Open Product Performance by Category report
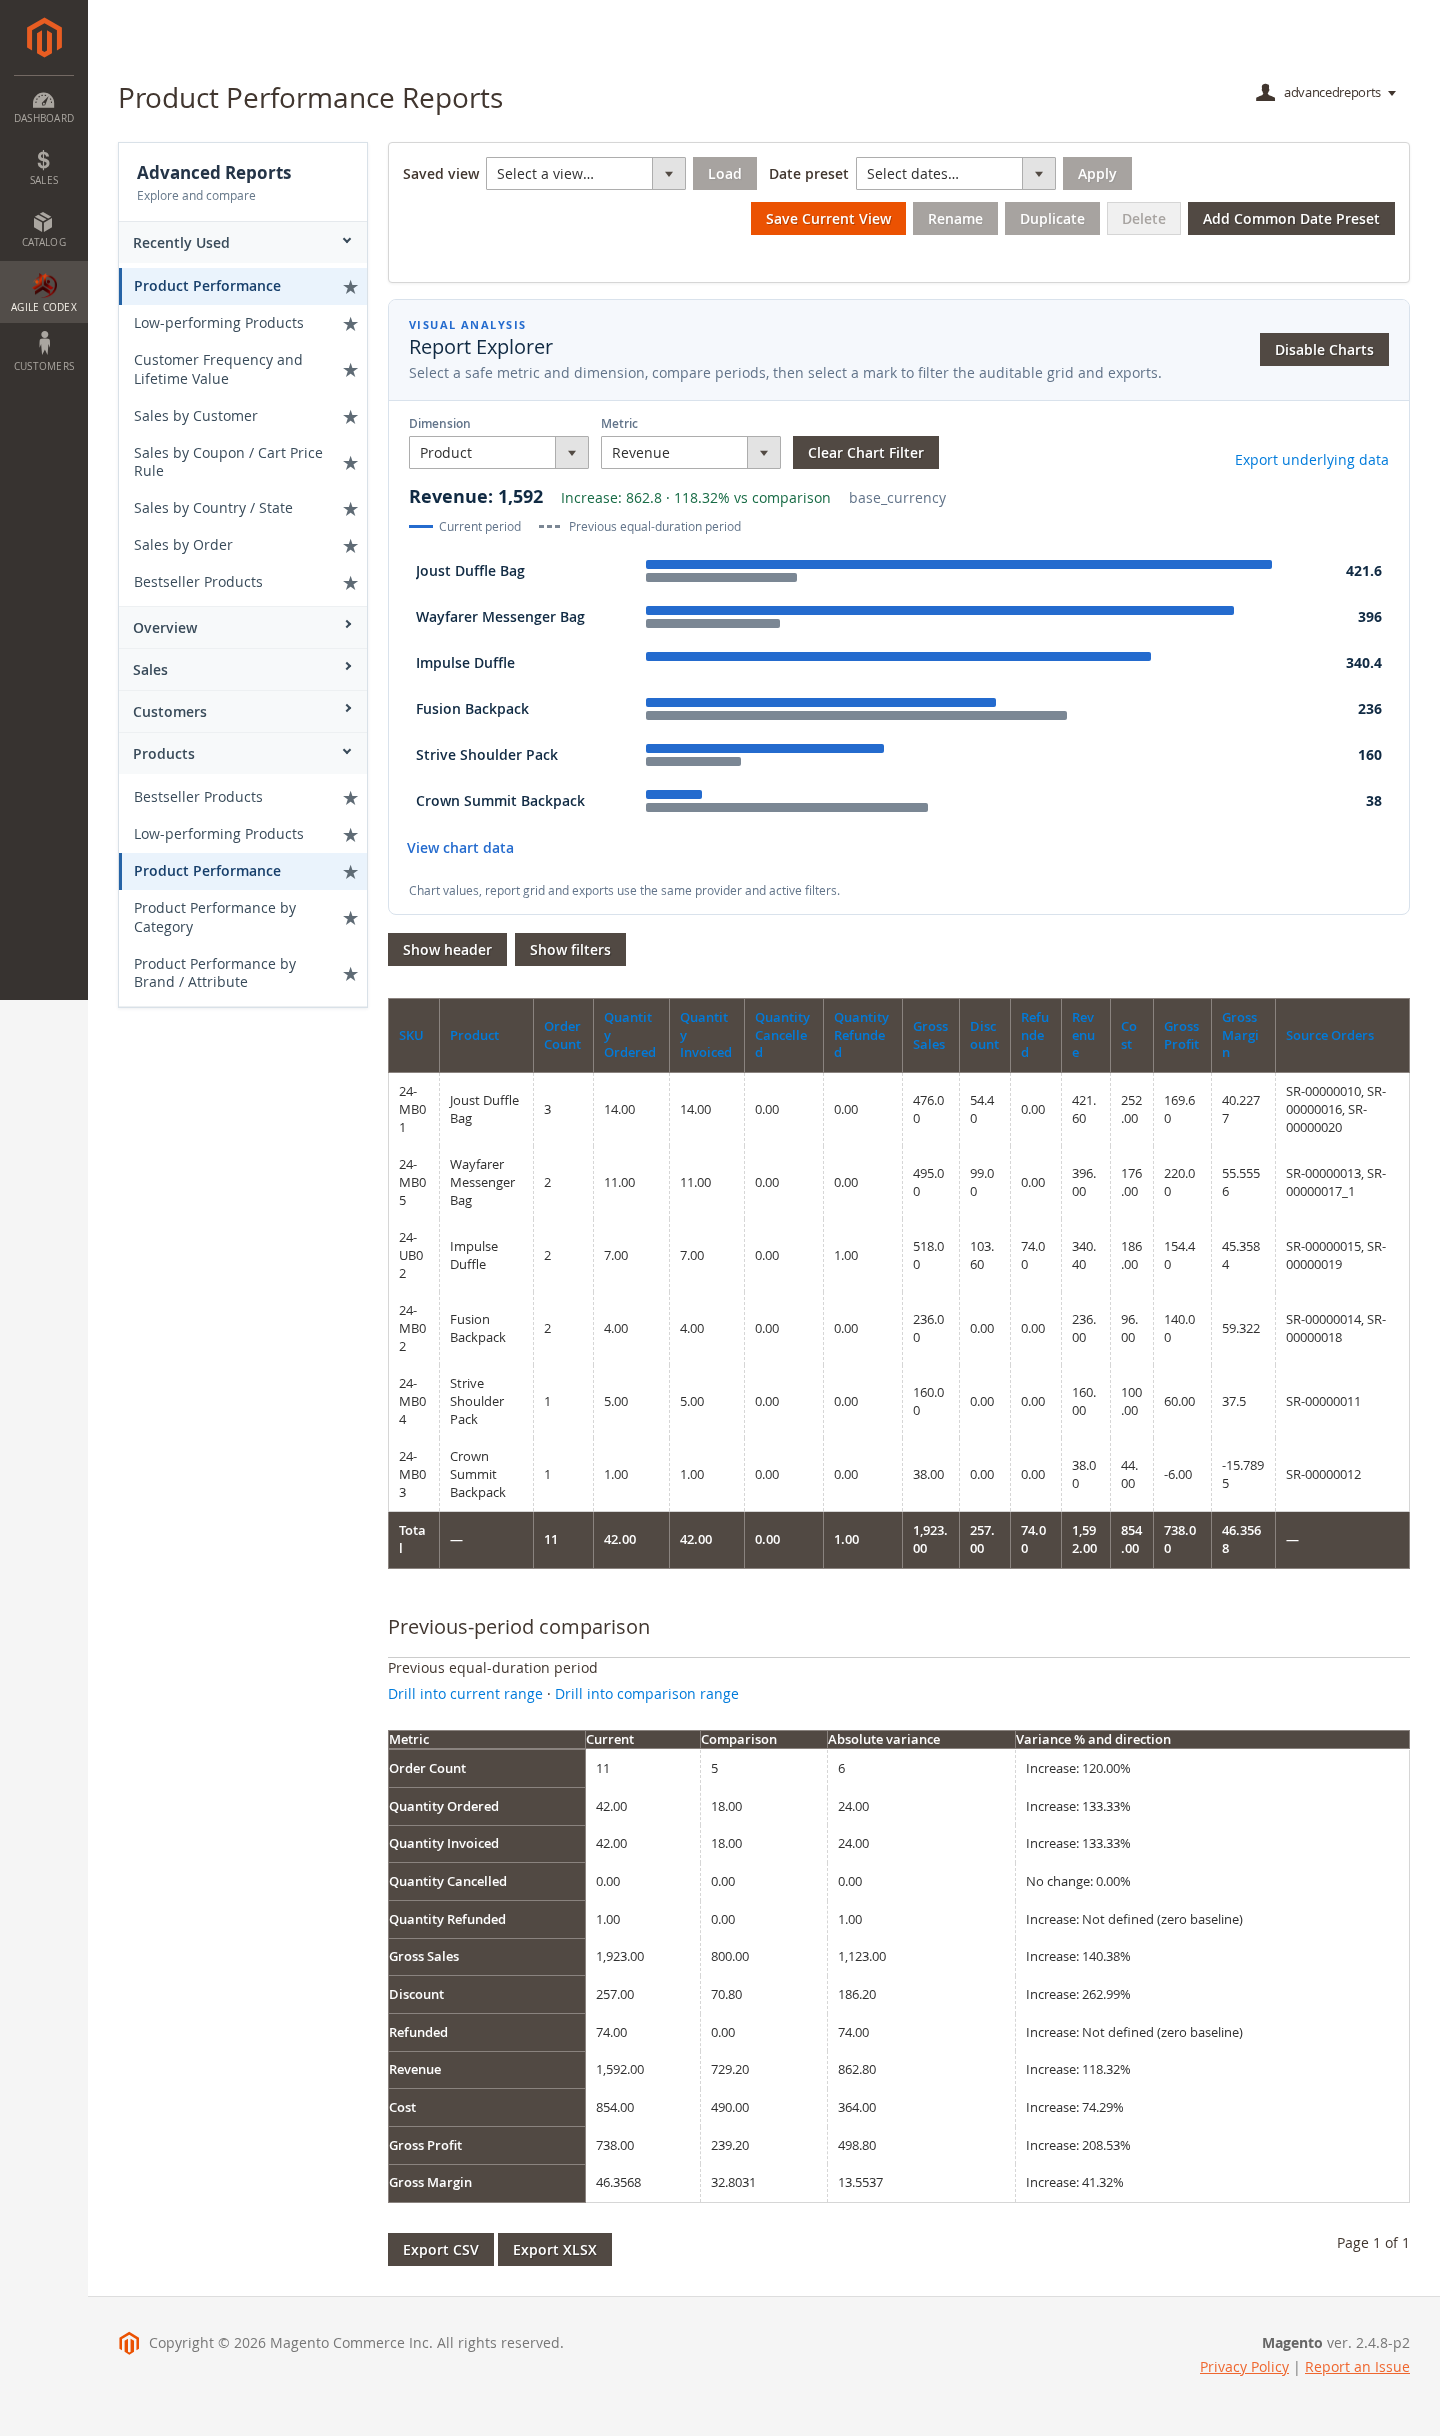1440x2436 pixels. pos(215,917)
